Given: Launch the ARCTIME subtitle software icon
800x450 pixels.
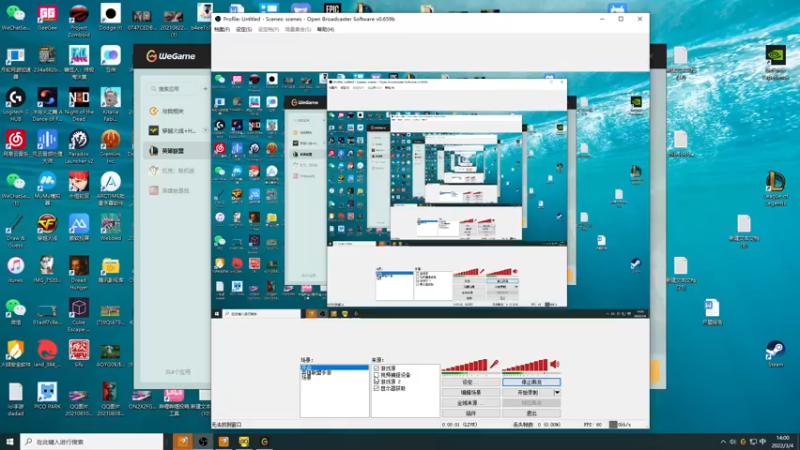Looking at the screenshot, I should pos(110,189).
